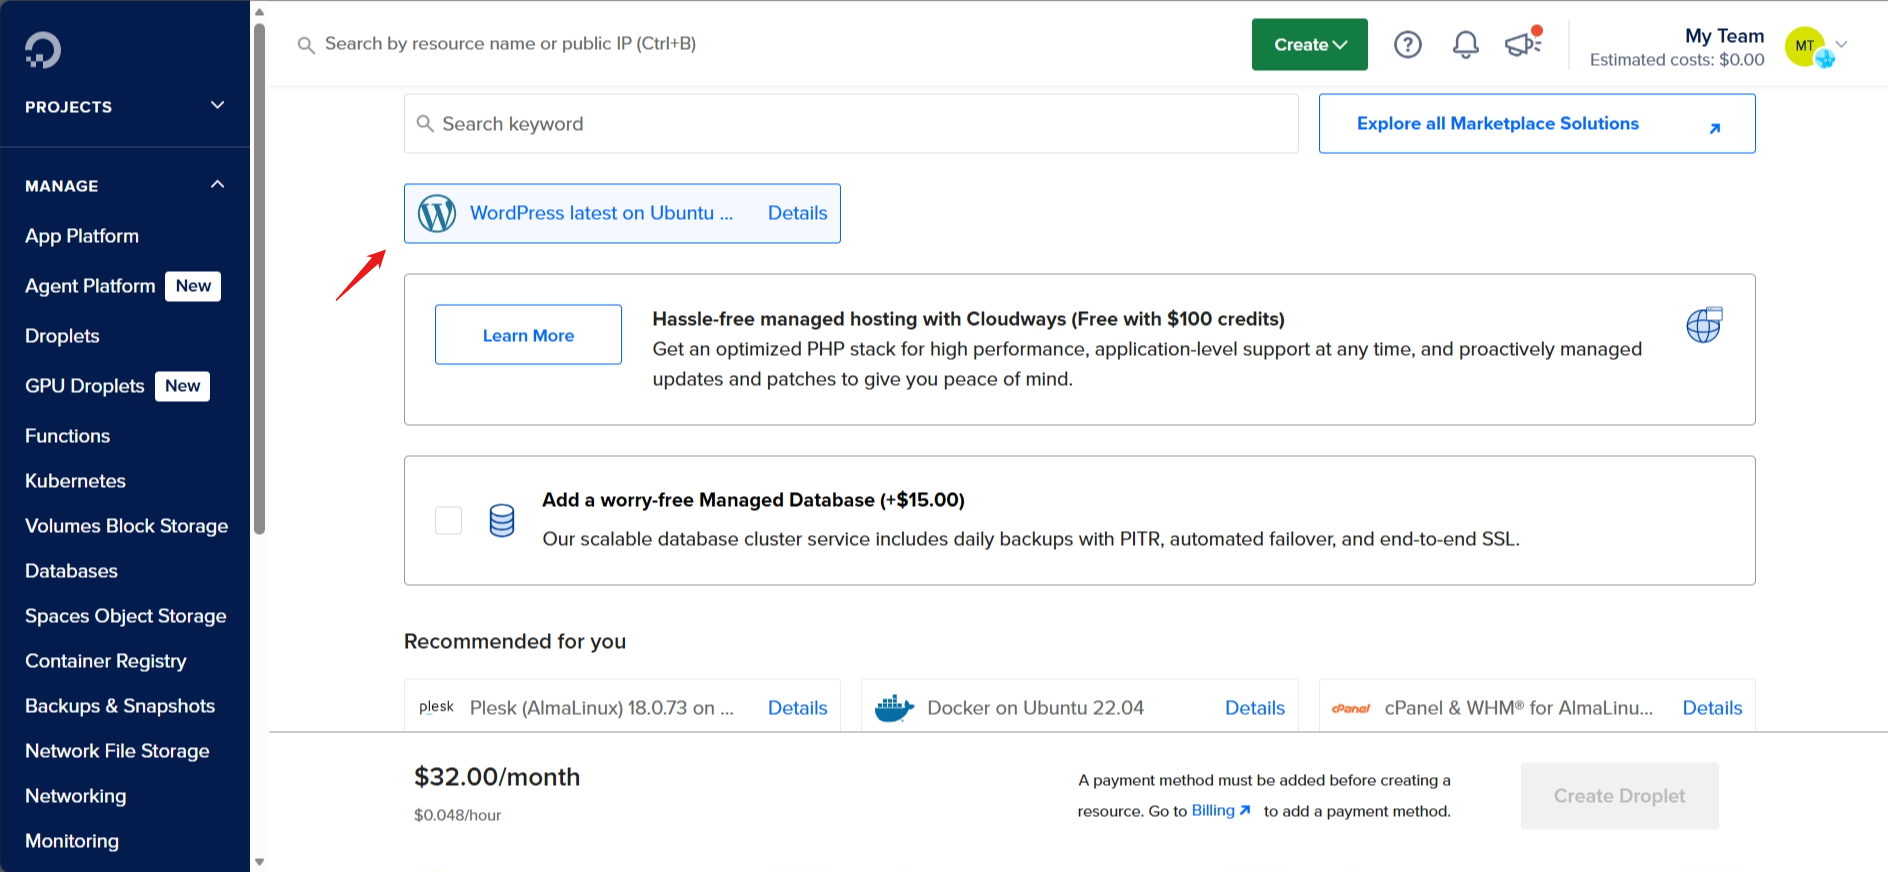Click the New badge beside GPU Droplets

click(182, 386)
